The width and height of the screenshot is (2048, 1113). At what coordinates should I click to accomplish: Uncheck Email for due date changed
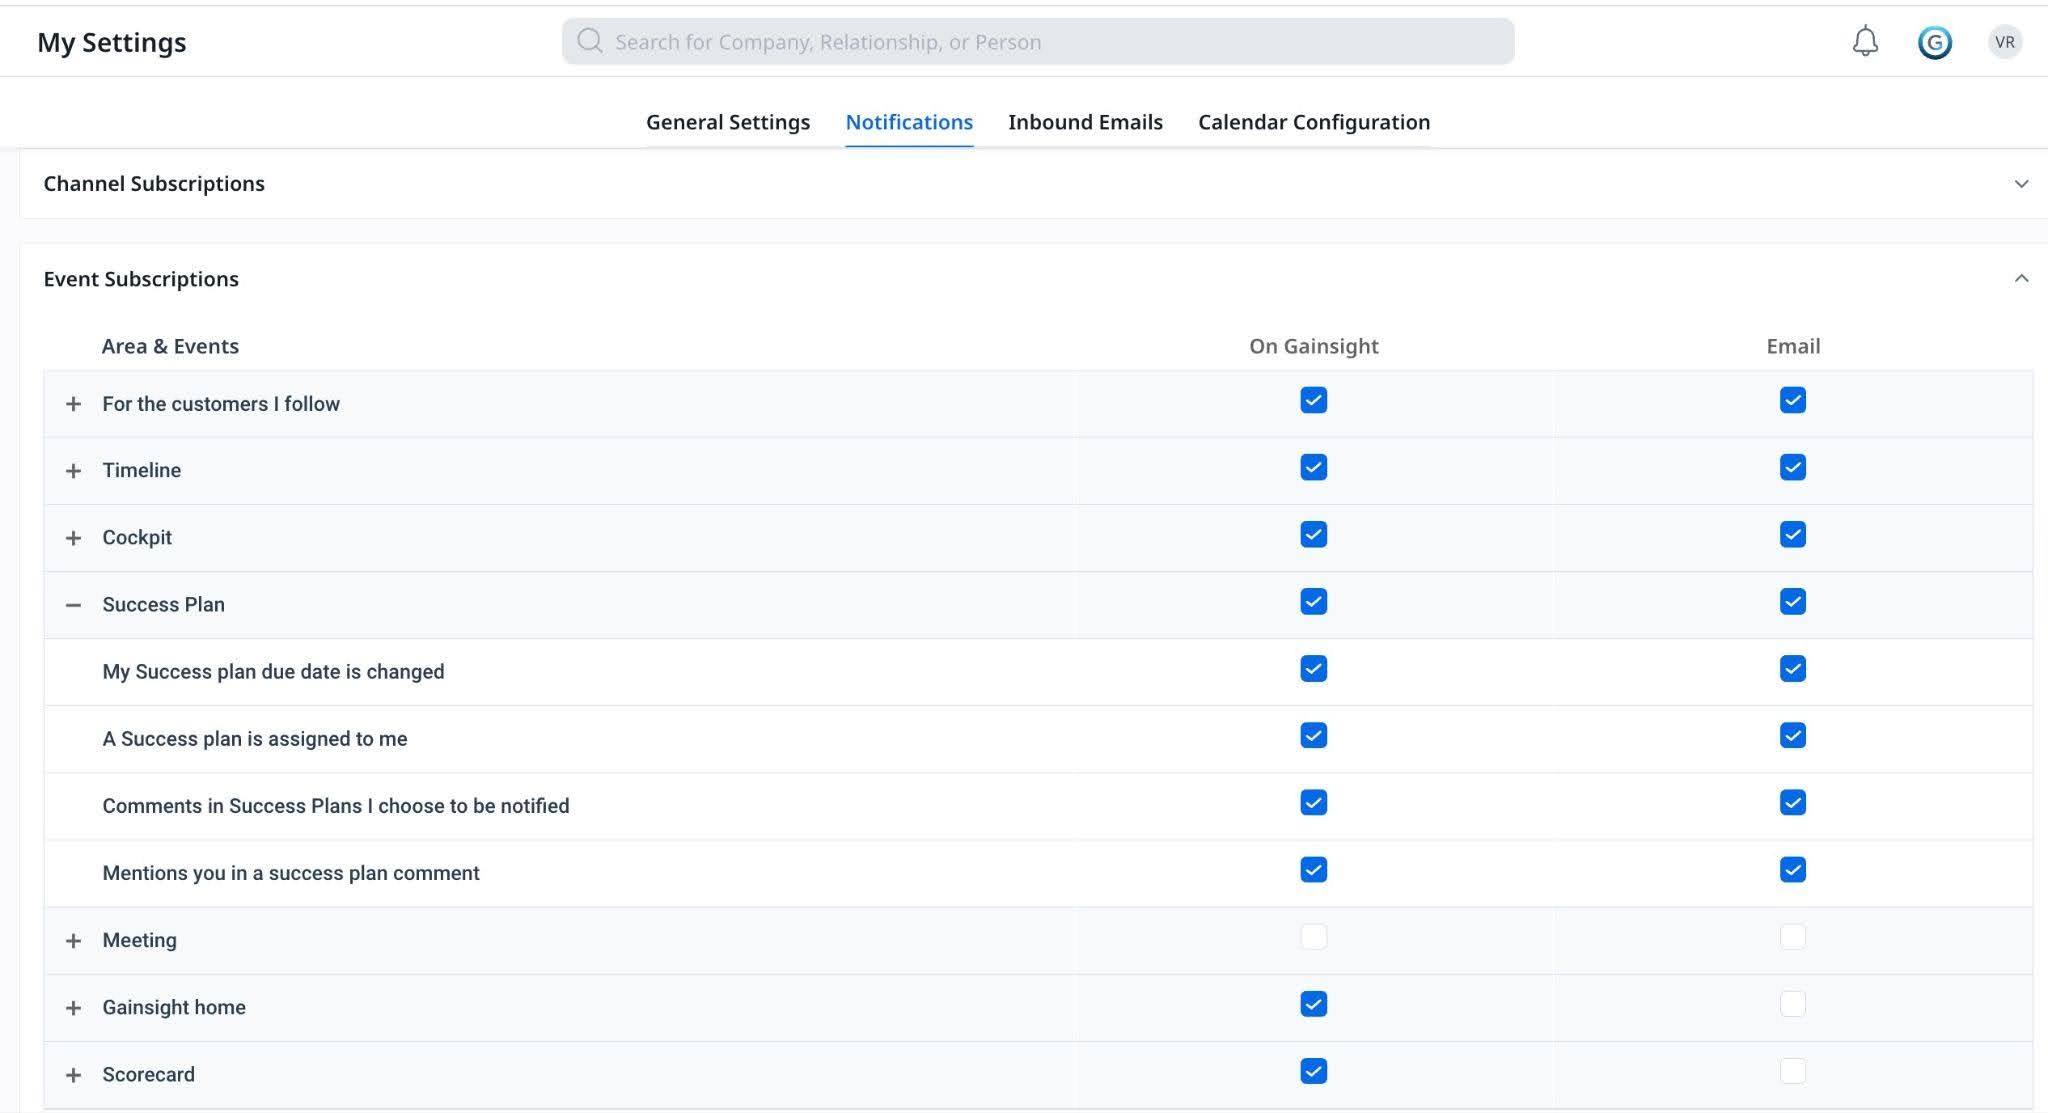click(1792, 668)
